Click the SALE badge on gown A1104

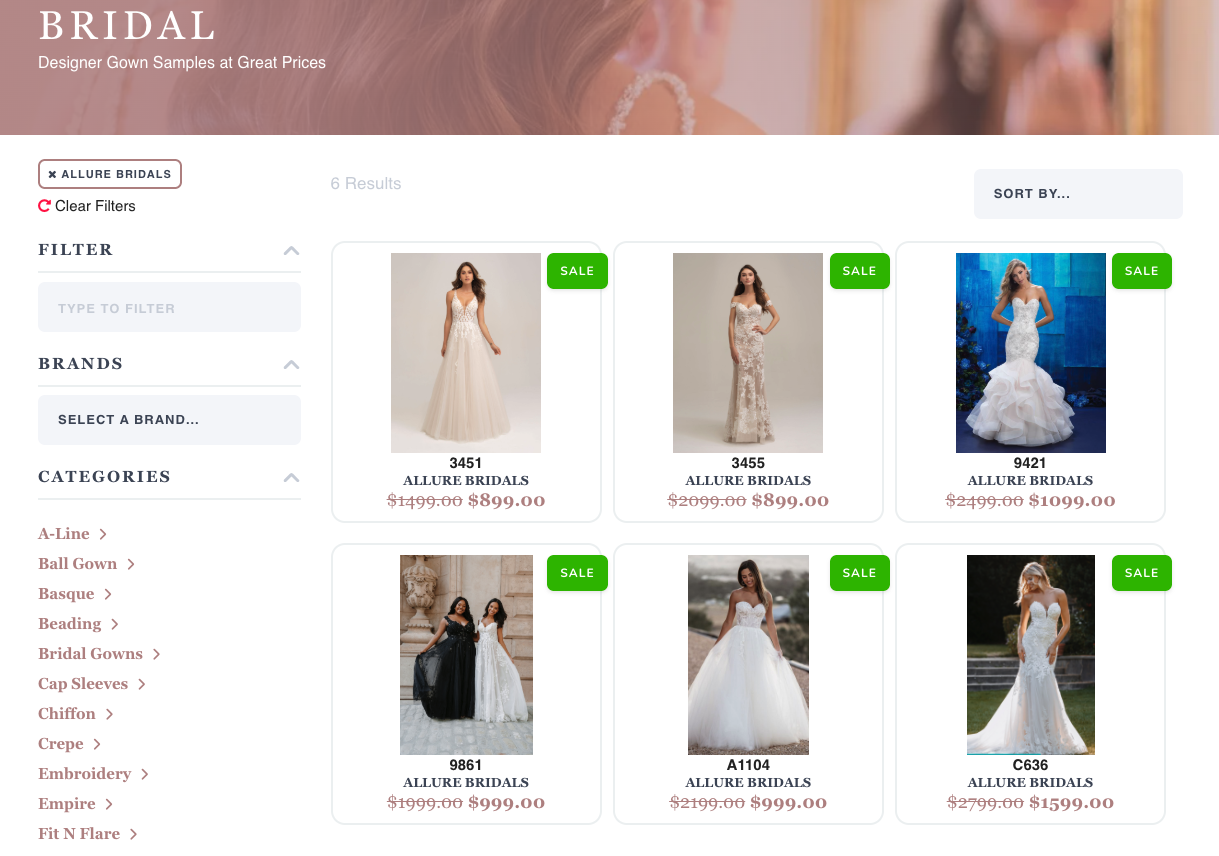coord(860,573)
